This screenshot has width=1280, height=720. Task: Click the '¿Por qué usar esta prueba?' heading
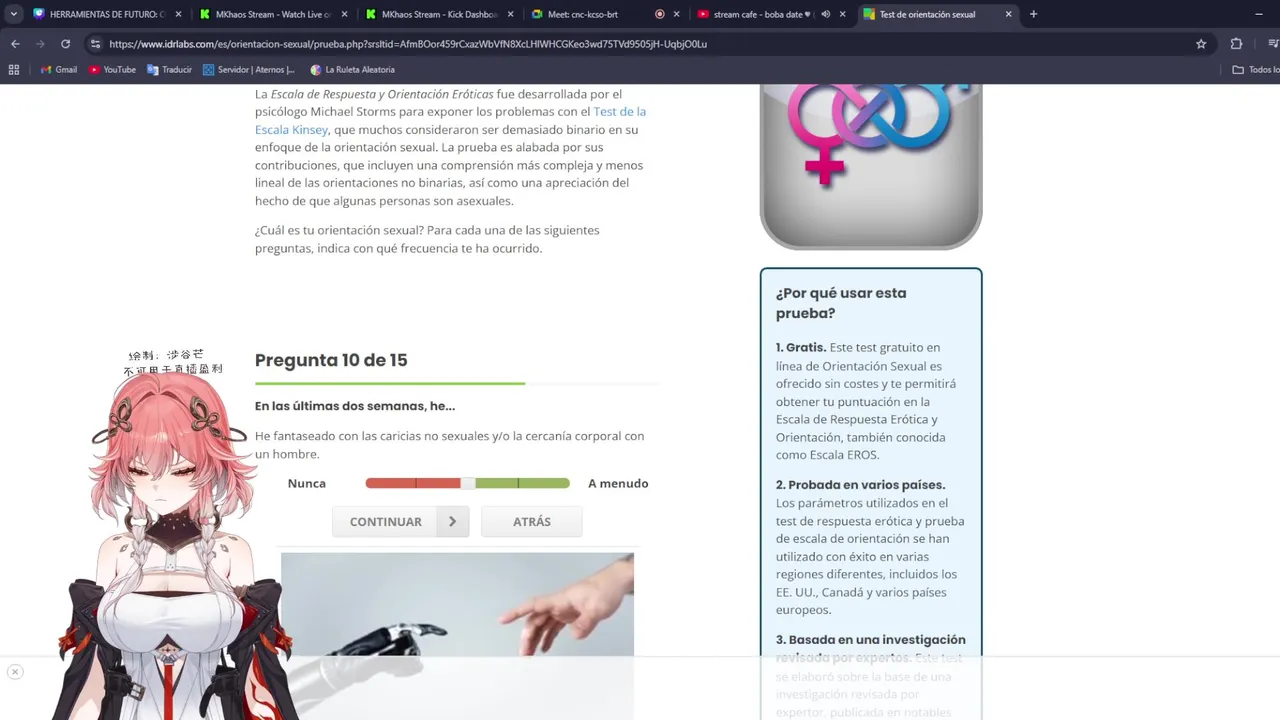pyautogui.click(x=841, y=303)
